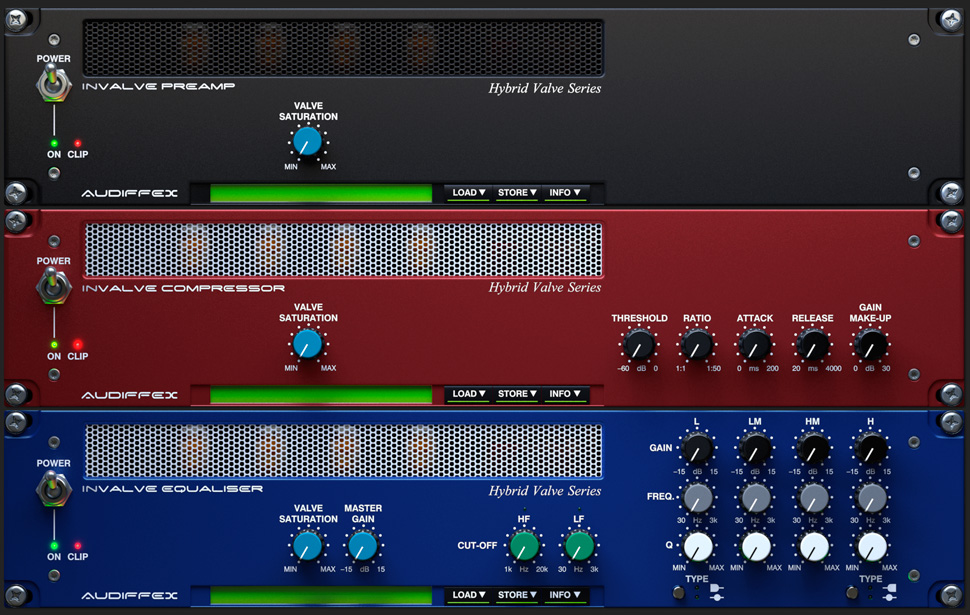Screen dimensions: 970x615
Task: Open the Preamp LOAD menu
Action: coord(468,193)
